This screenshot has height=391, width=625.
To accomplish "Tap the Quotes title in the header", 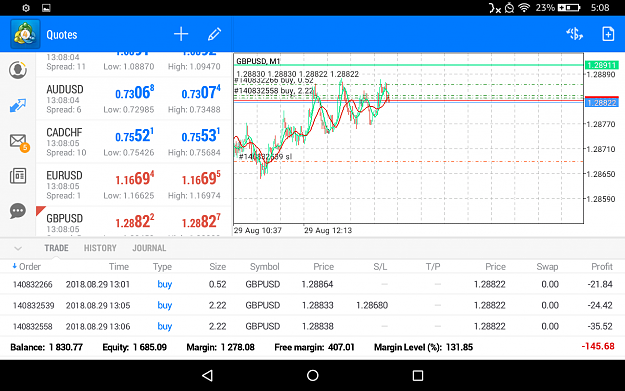I will point(62,35).
